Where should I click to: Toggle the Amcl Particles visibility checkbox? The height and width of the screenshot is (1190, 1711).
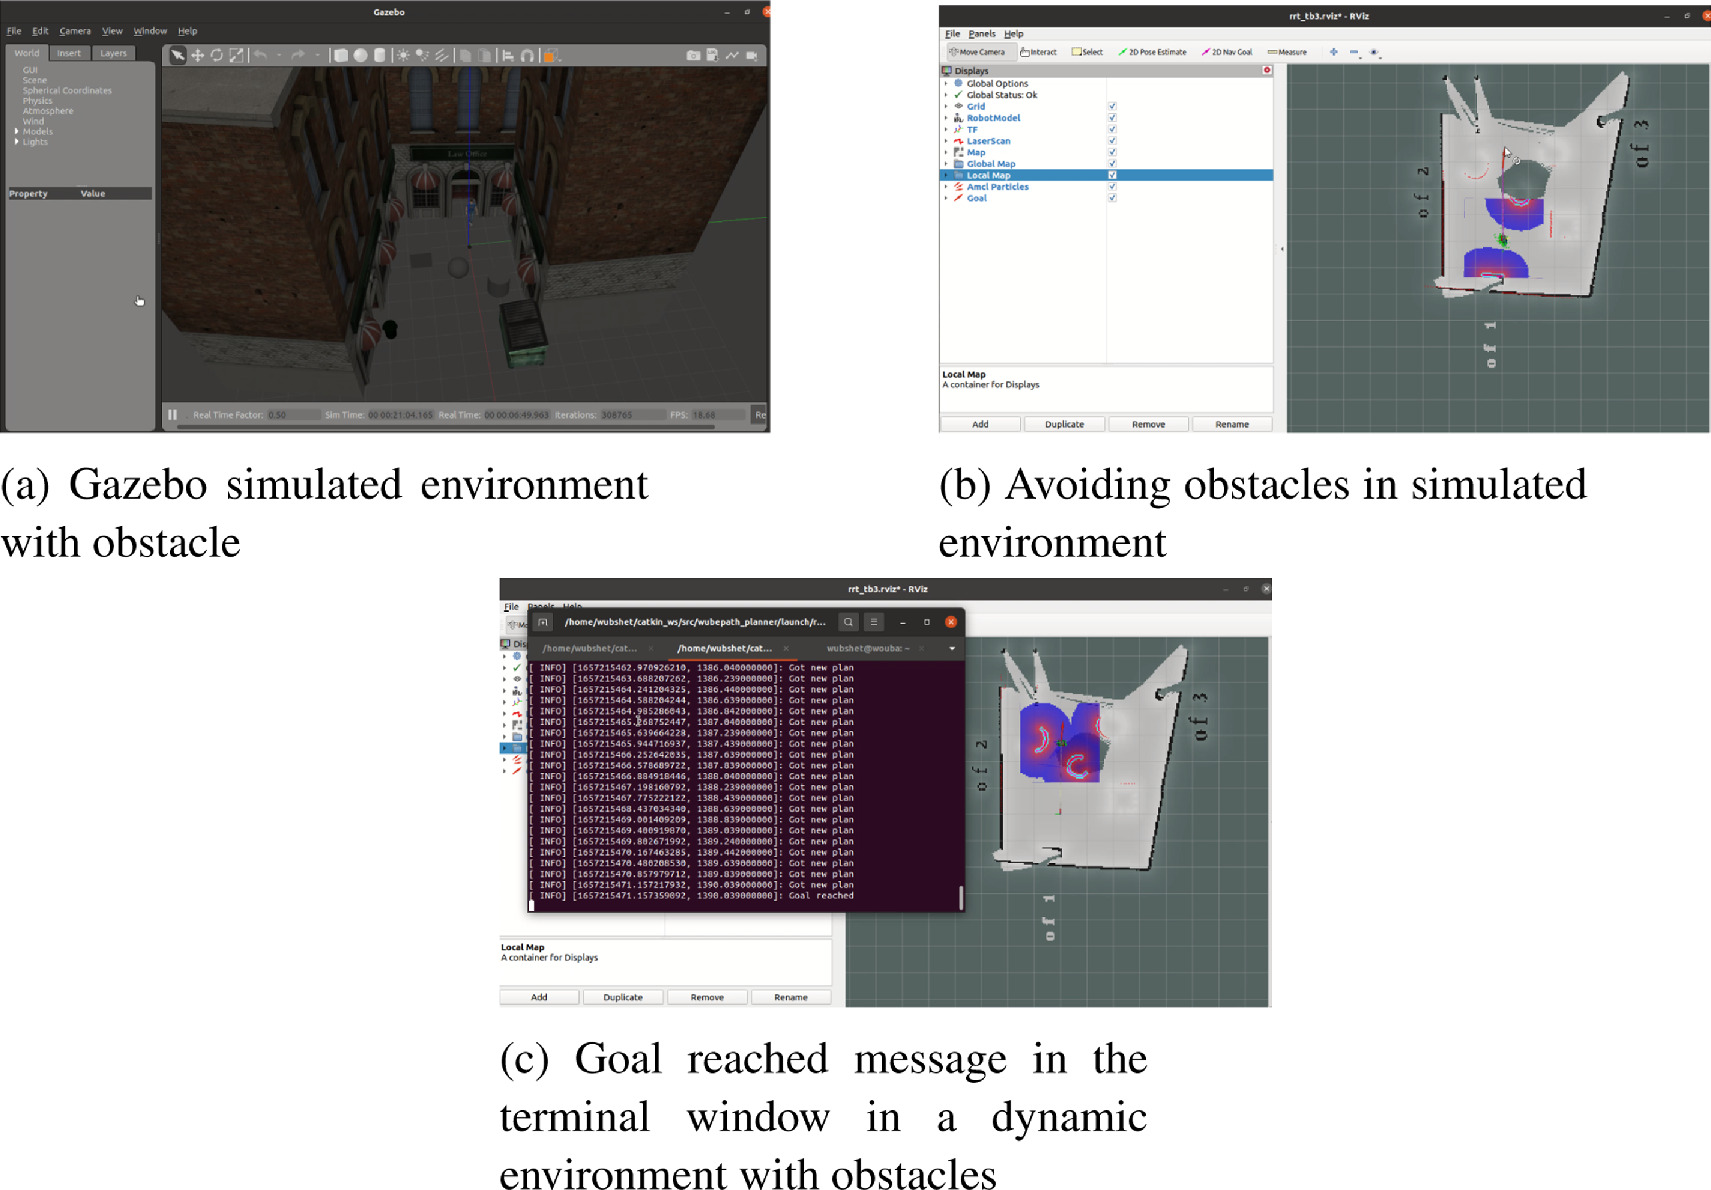[x=1112, y=187]
